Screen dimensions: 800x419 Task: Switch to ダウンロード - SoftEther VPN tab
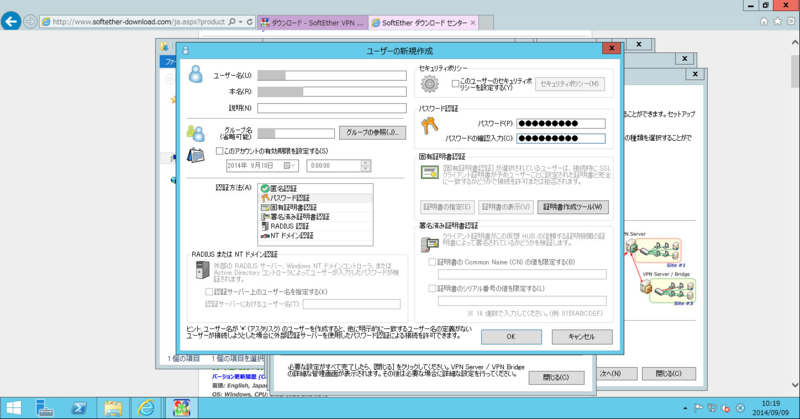pyautogui.click(x=313, y=22)
